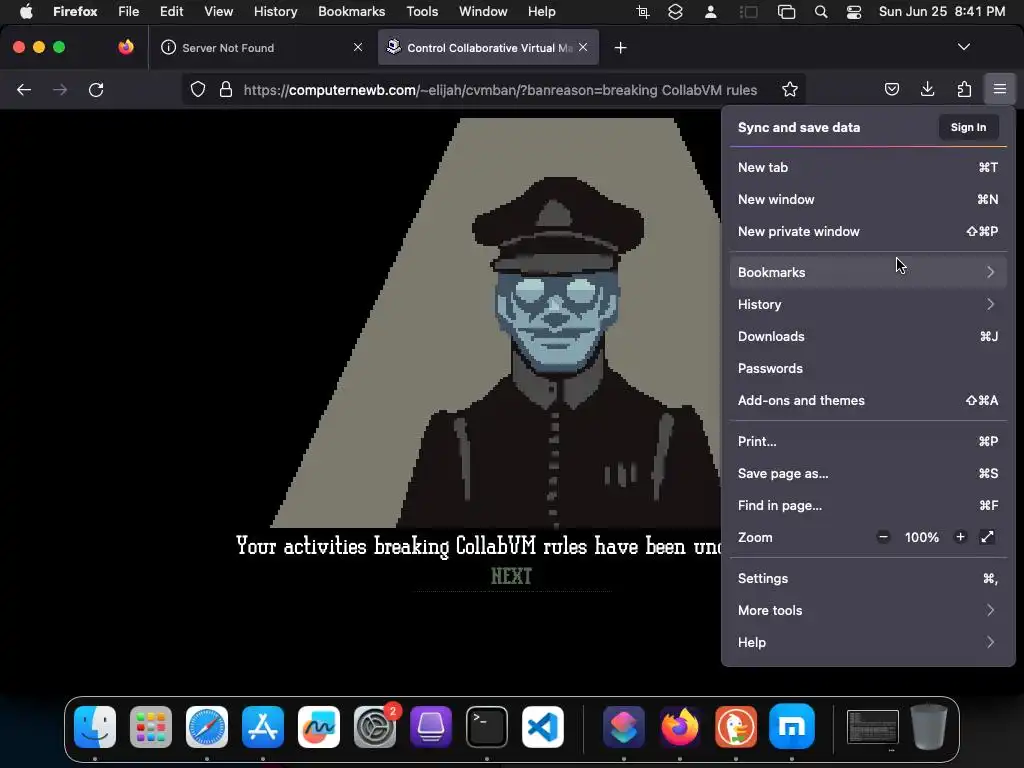
Task: Click the screenshot crop menu bar icon
Action: 643,12
